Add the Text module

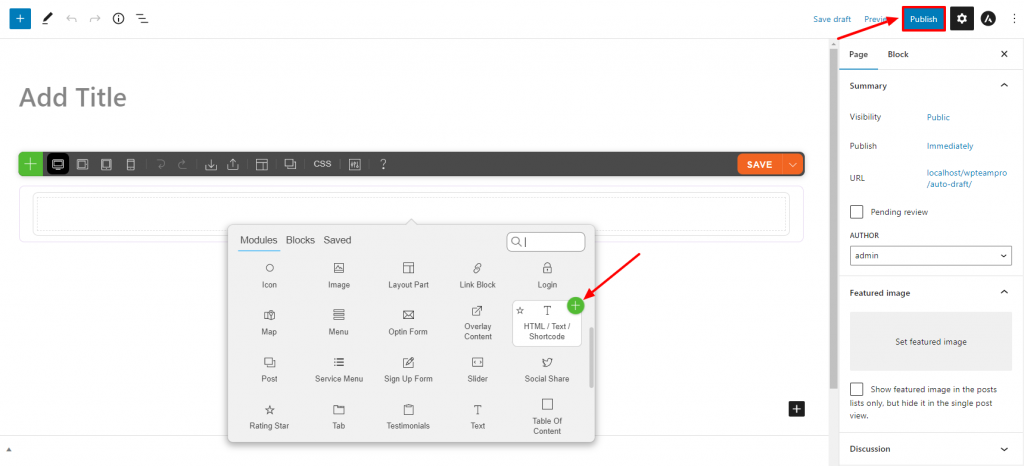[477, 416]
